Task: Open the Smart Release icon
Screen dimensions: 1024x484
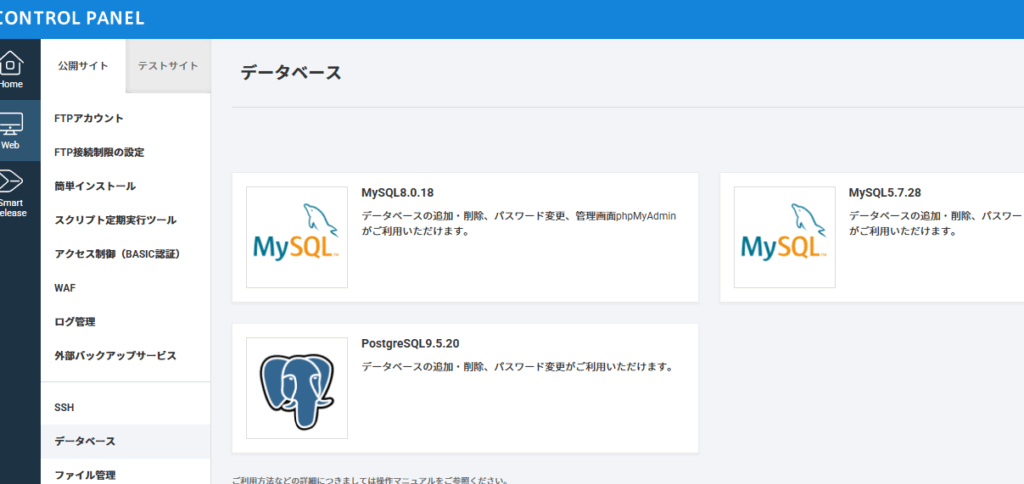Action: click(x=10, y=182)
